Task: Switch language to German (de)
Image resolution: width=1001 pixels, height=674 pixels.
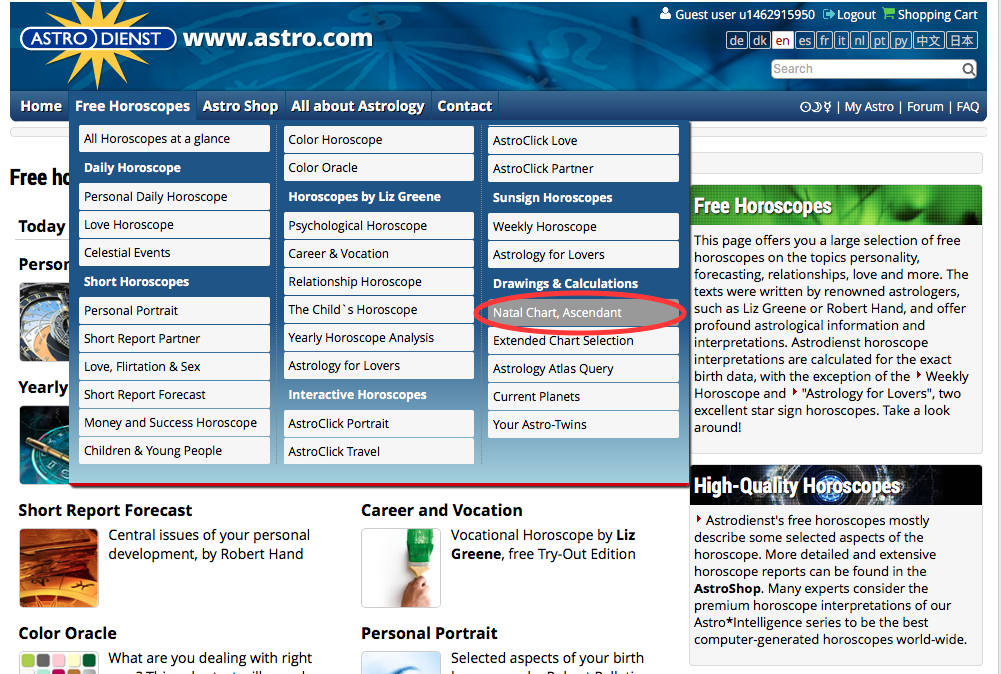Action: click(737, 41)
